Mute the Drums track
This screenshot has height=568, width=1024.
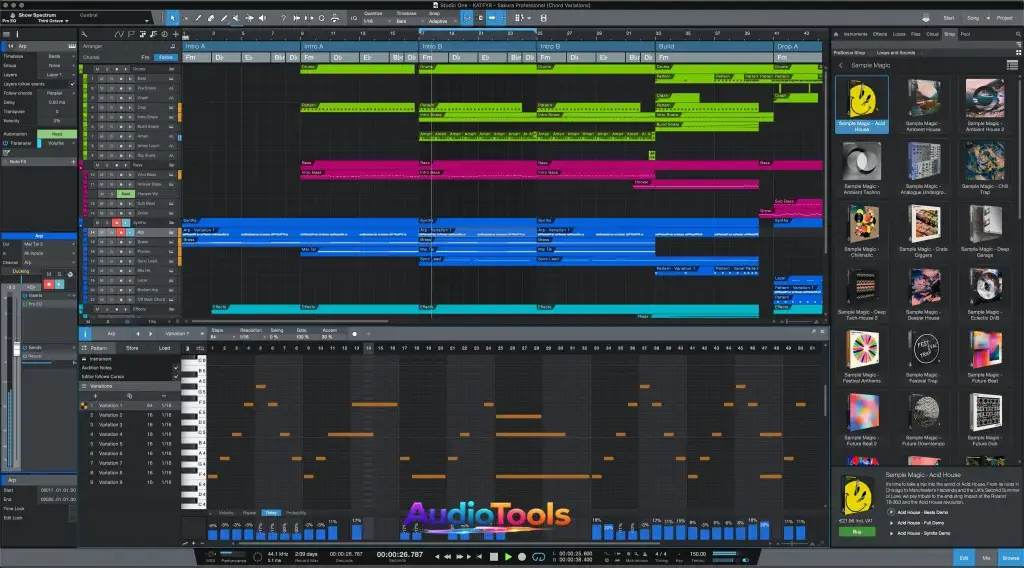97,69
